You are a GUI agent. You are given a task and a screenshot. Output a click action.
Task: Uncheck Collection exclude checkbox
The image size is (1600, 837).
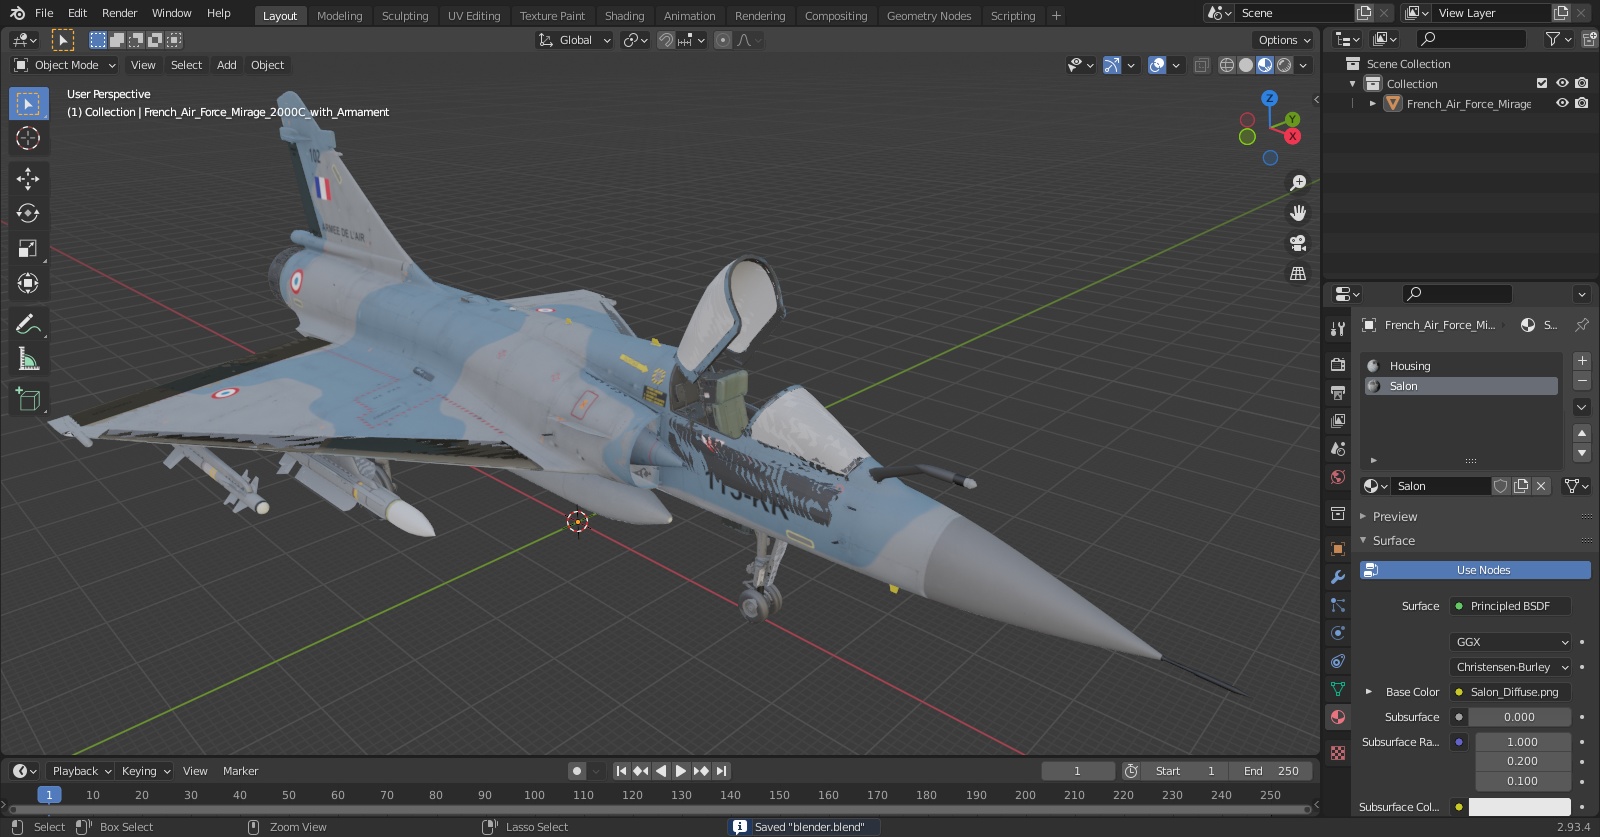click(x=1542, y=83)
